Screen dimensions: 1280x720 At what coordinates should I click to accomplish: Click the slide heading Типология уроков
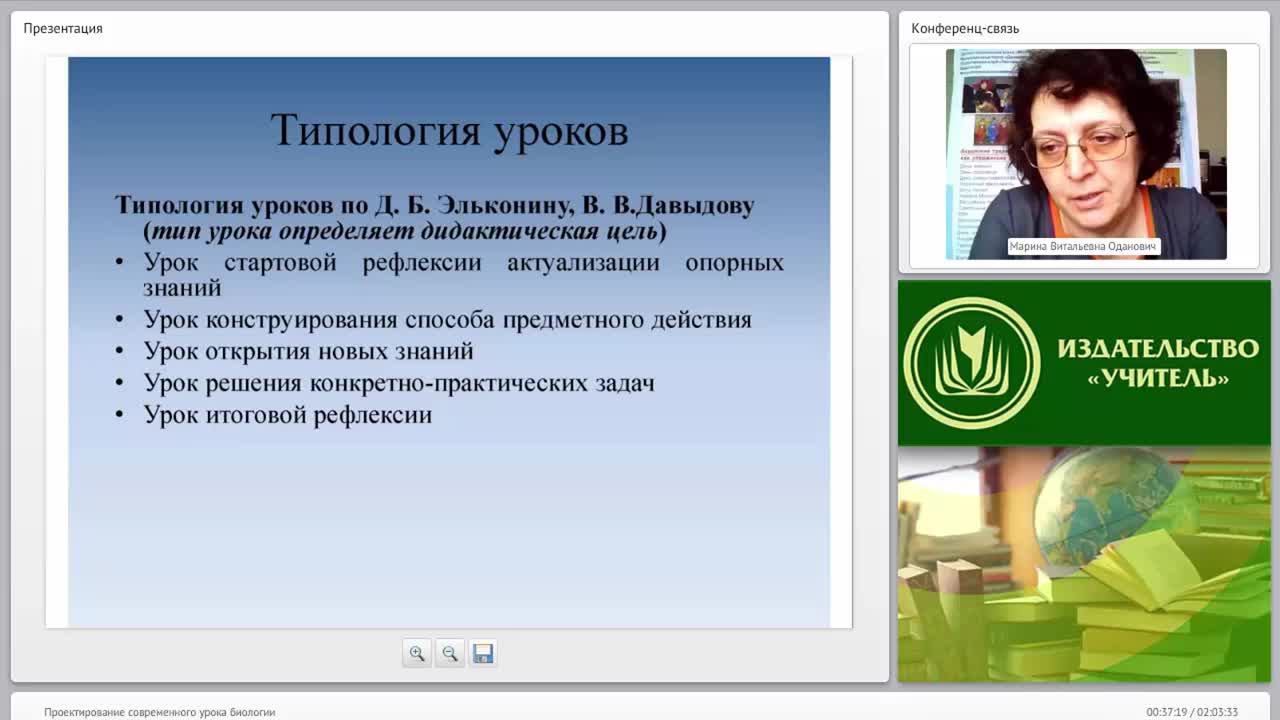click(449, 131)
